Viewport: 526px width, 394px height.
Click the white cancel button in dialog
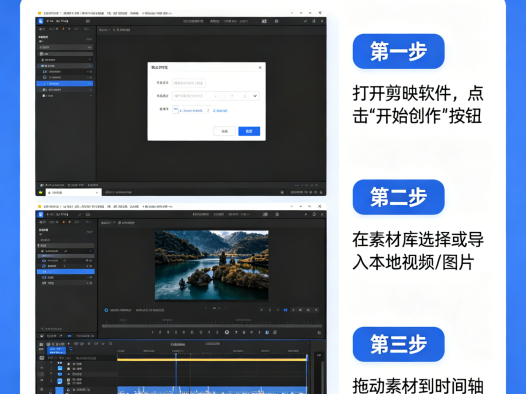[x=224, y=131]
